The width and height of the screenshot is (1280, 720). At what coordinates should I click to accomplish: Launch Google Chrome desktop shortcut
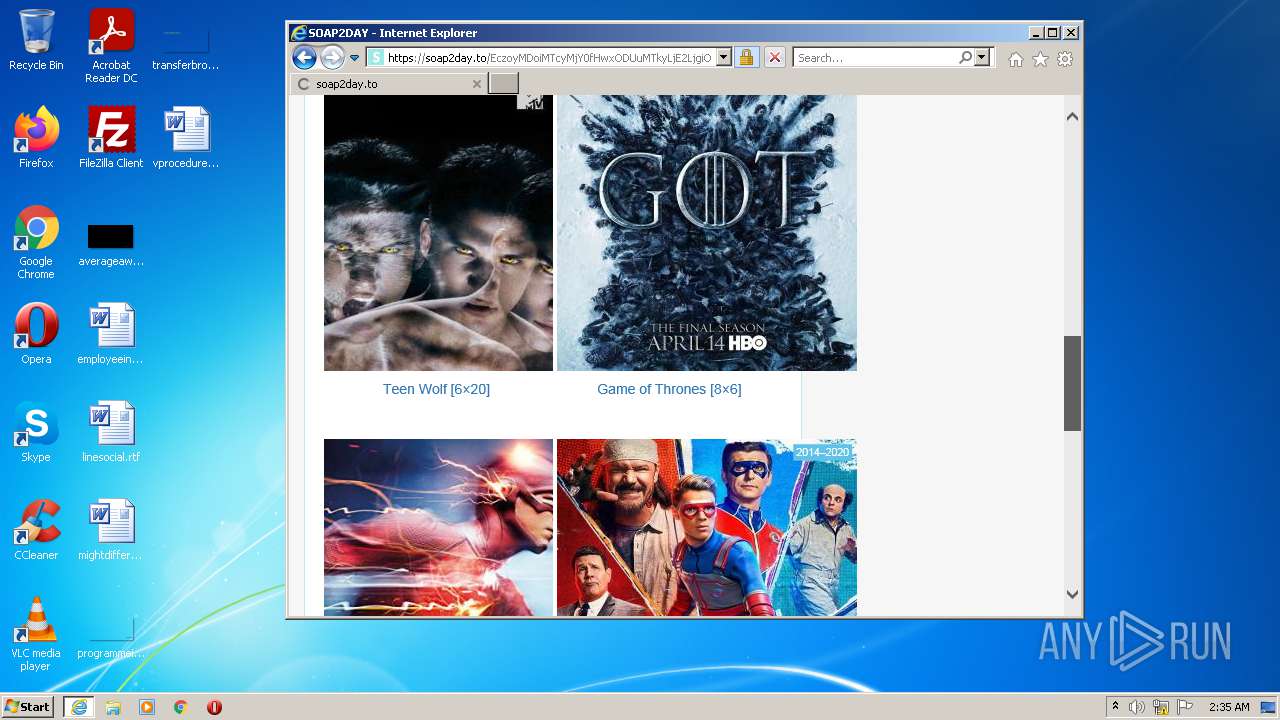(x=36, y=242)
